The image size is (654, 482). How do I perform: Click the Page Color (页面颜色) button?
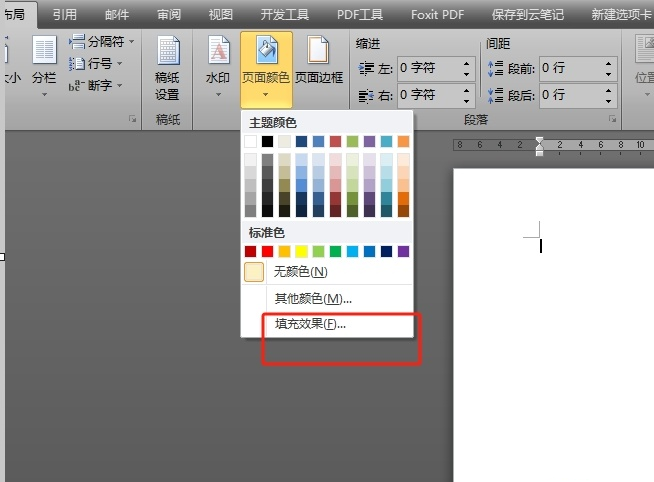(266, 70)
